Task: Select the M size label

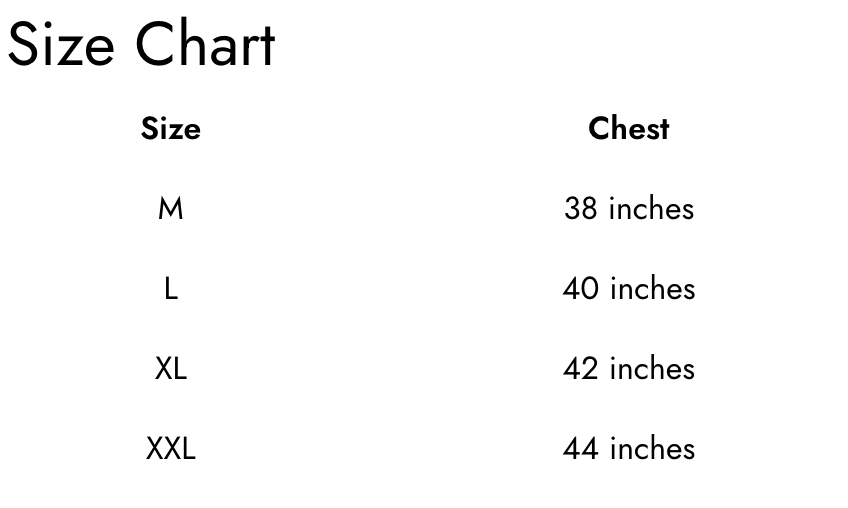Action: [x=170, y=209]
